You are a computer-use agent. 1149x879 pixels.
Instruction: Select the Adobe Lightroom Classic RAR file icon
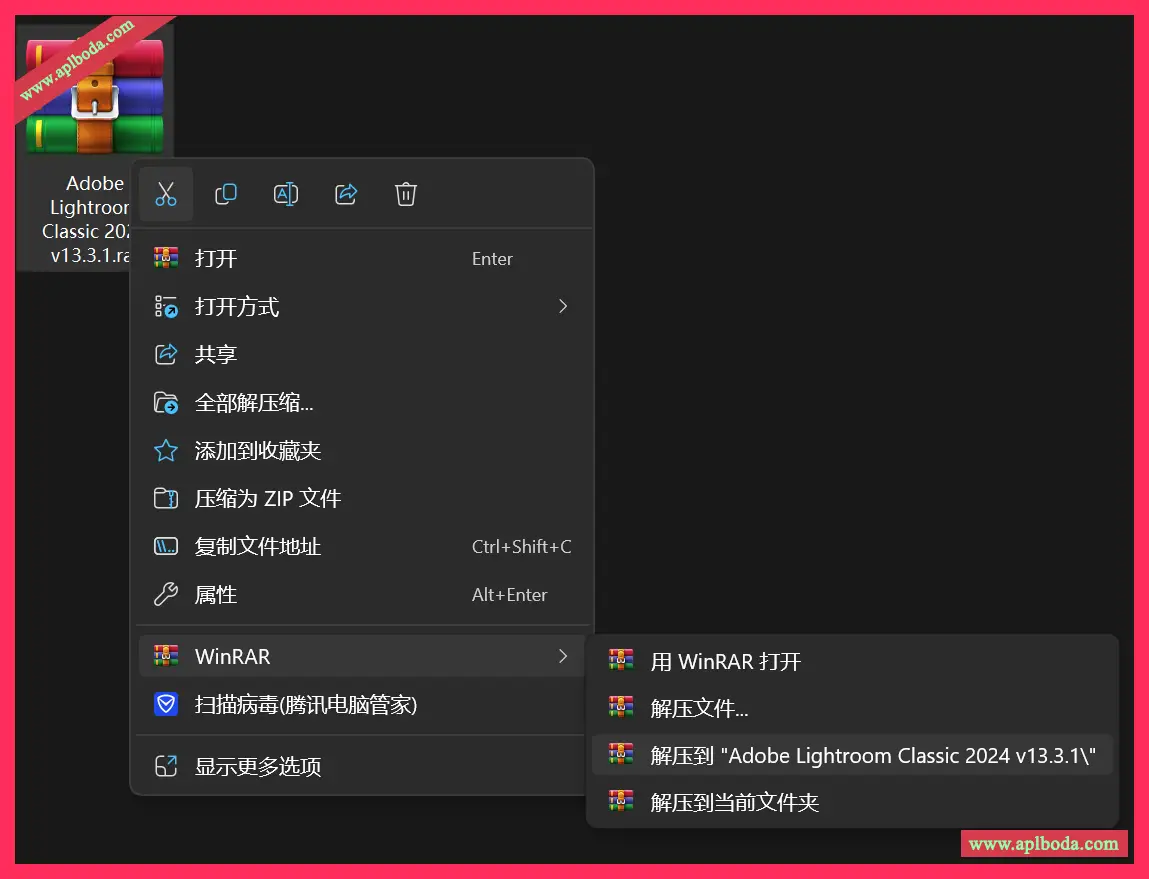point(95,97)
